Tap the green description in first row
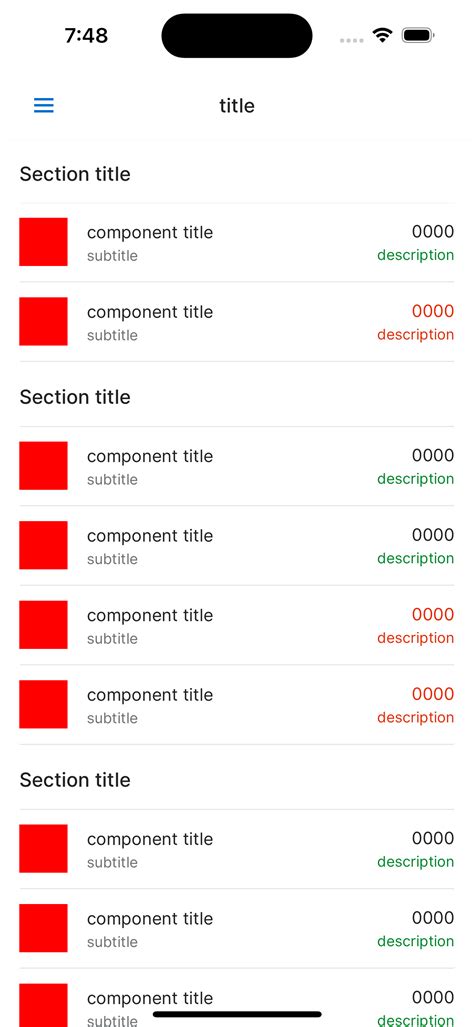 click(415, 255)
